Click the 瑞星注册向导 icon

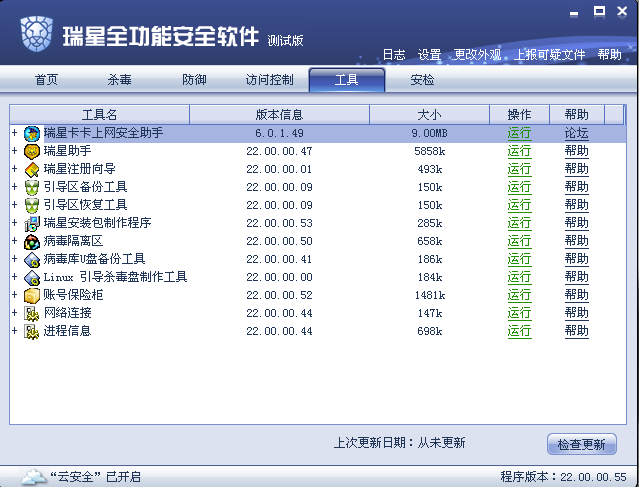[32, 169]
